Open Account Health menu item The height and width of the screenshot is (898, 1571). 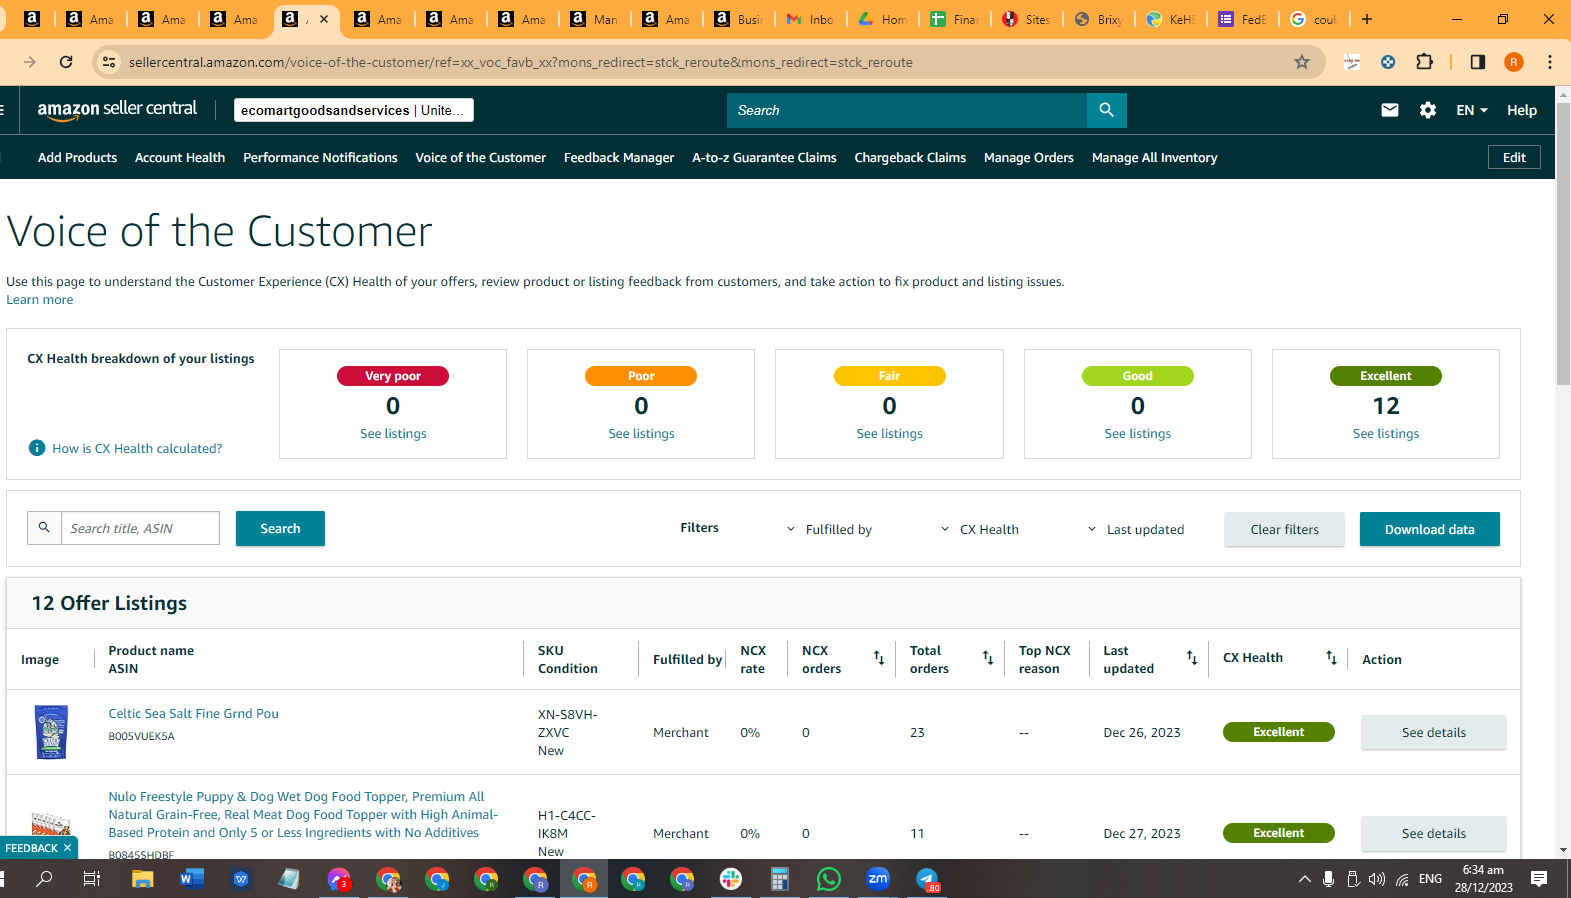pos(180,157)
